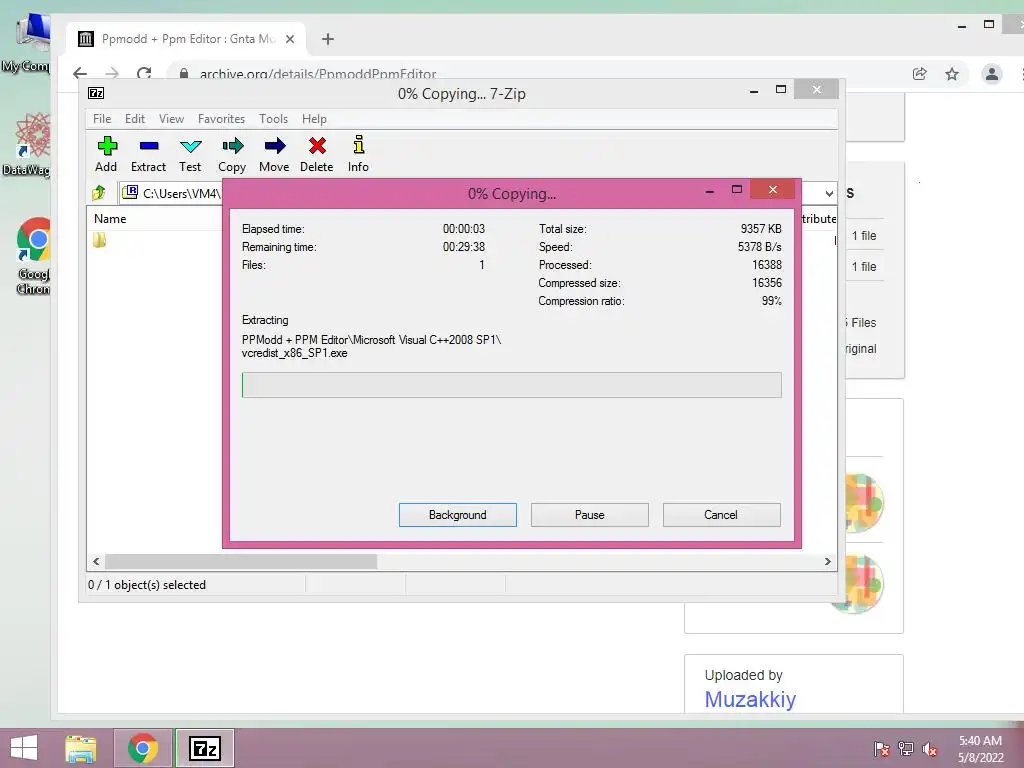Image resolution: width=1024 pixels, height=768 pixels.
Task: Click the Speed value 5378 B/s
Action: pyautogui.click(x=760, y=247)
